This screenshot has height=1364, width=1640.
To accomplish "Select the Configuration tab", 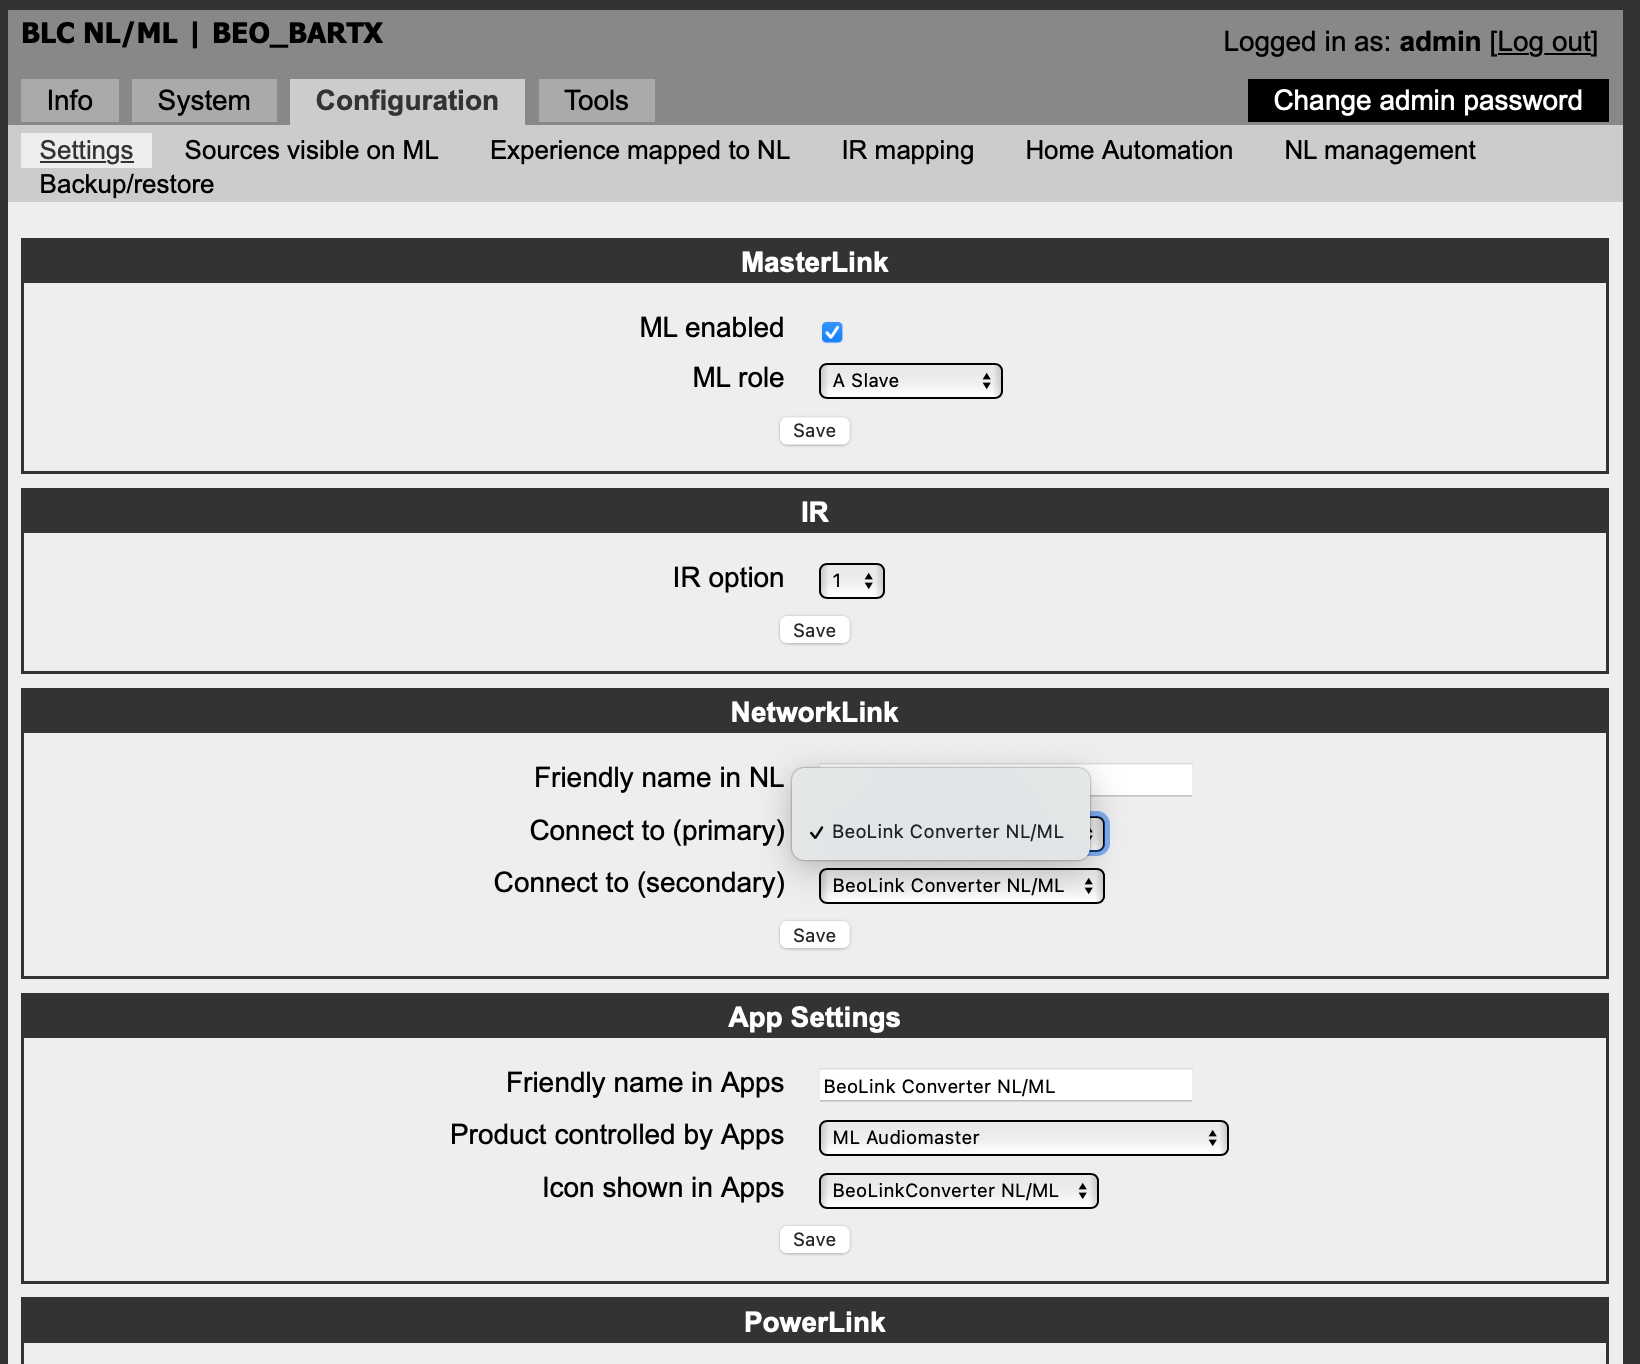I will tap(407, 101).
